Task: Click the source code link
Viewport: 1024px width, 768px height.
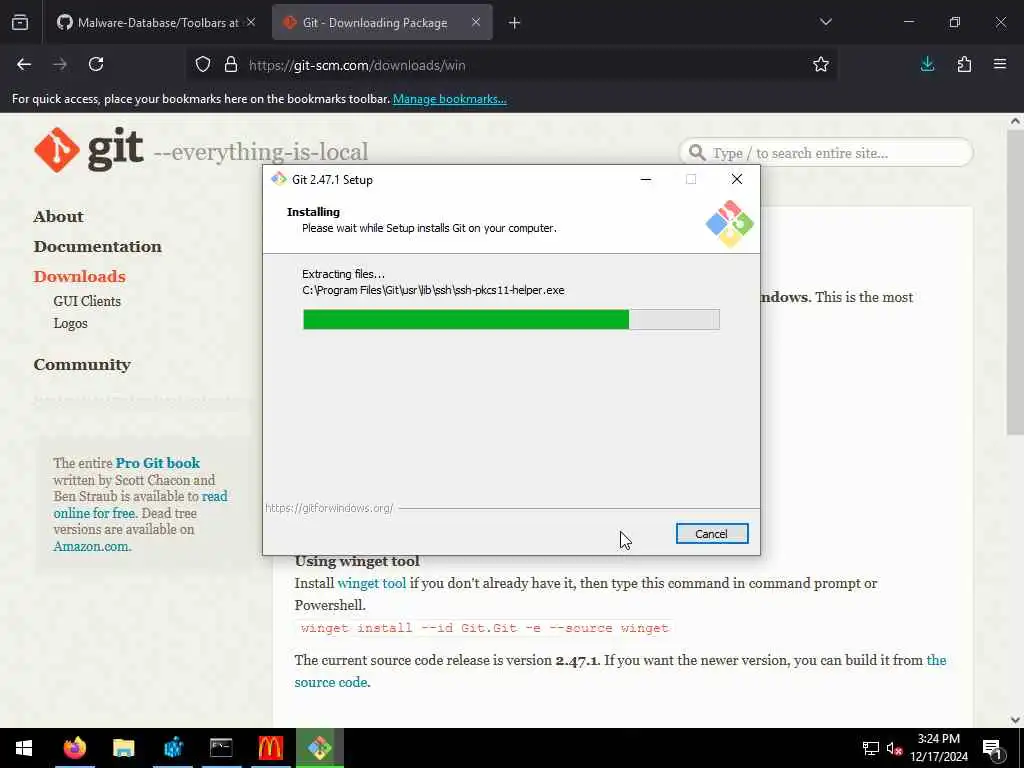Action: click(x=332, y=682)
